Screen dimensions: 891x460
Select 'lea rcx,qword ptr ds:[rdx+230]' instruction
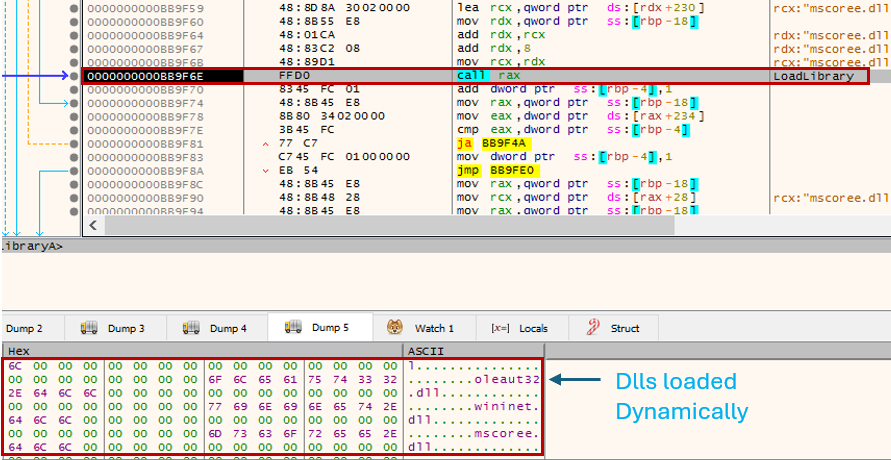581,9
